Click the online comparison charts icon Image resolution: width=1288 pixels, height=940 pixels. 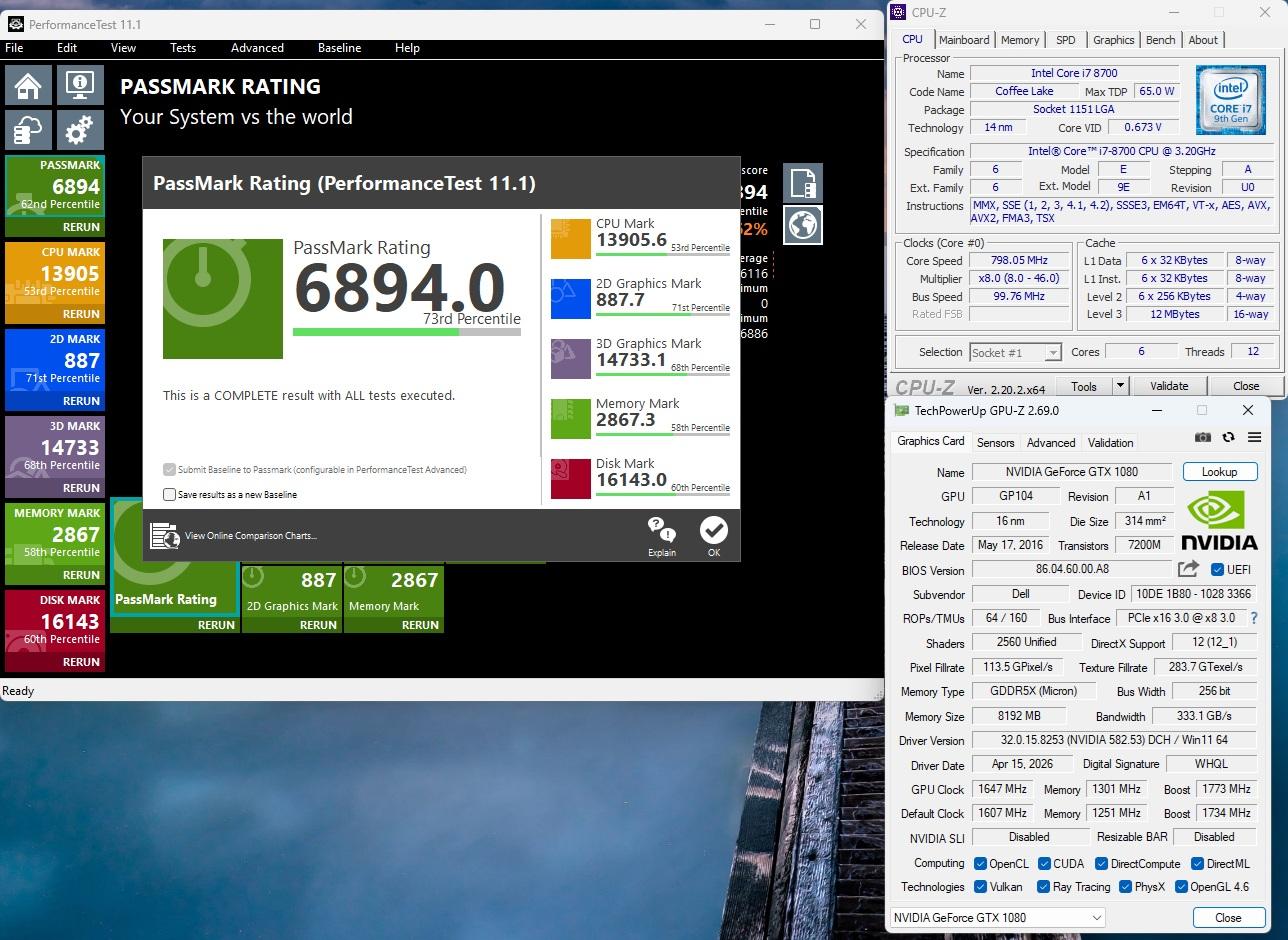click(x=164, y=536)
